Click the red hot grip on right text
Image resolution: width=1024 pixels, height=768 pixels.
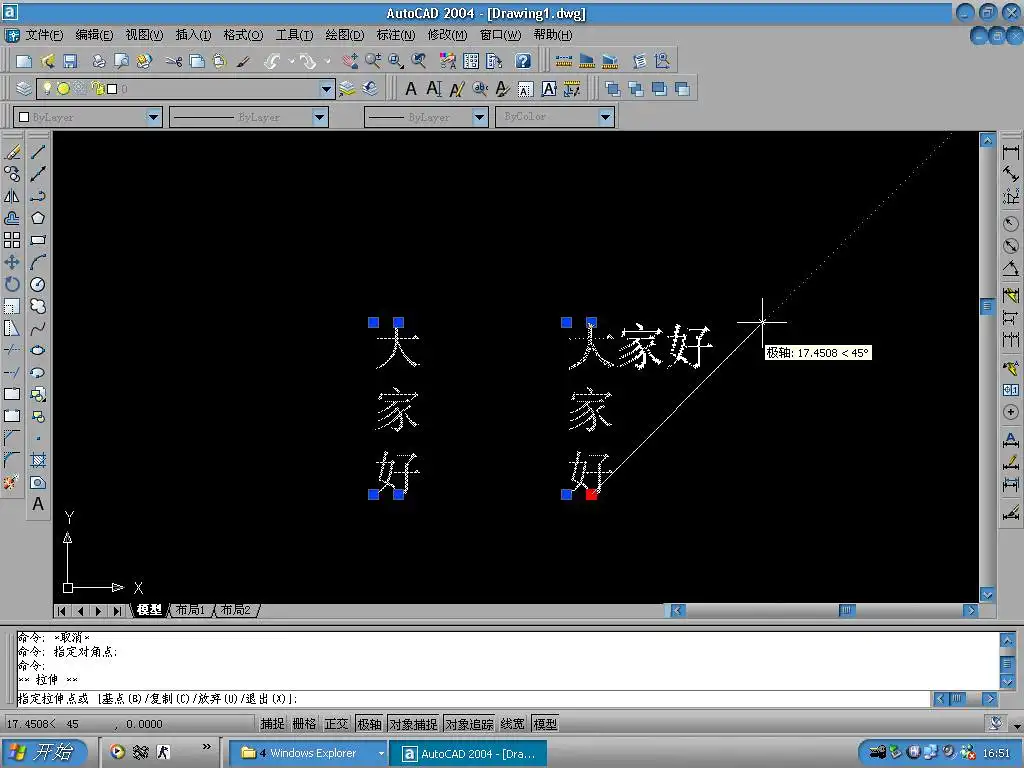pos(591,494)
